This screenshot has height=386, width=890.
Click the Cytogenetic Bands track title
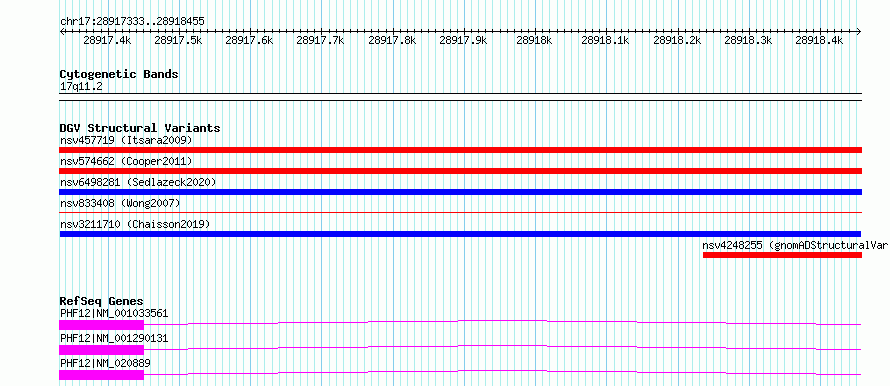point(119,74)
